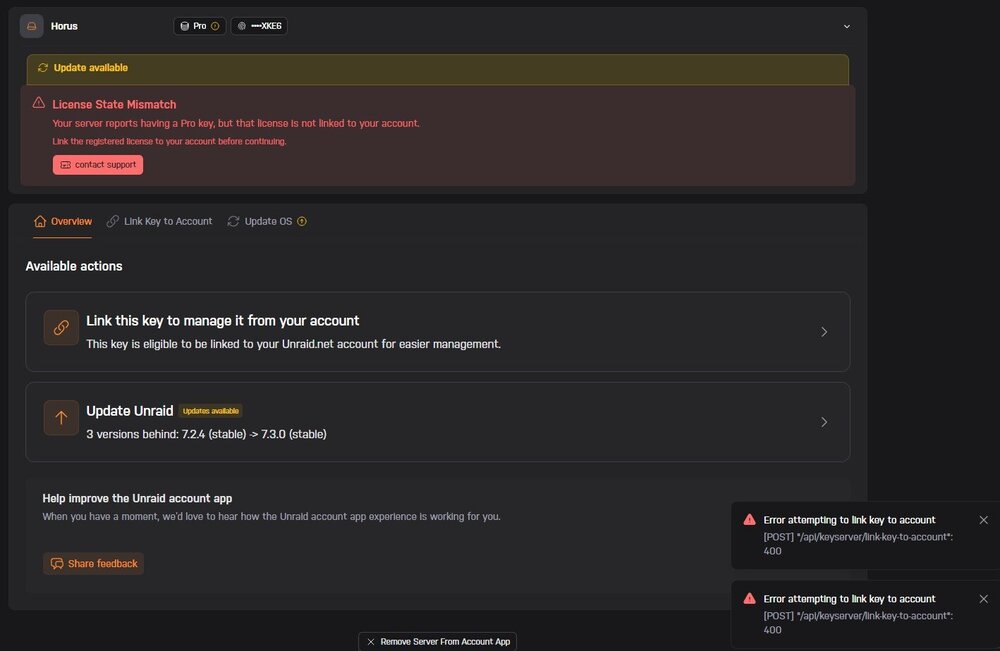
Task: Open Link this key to manage card
Action: click(438, 332)
